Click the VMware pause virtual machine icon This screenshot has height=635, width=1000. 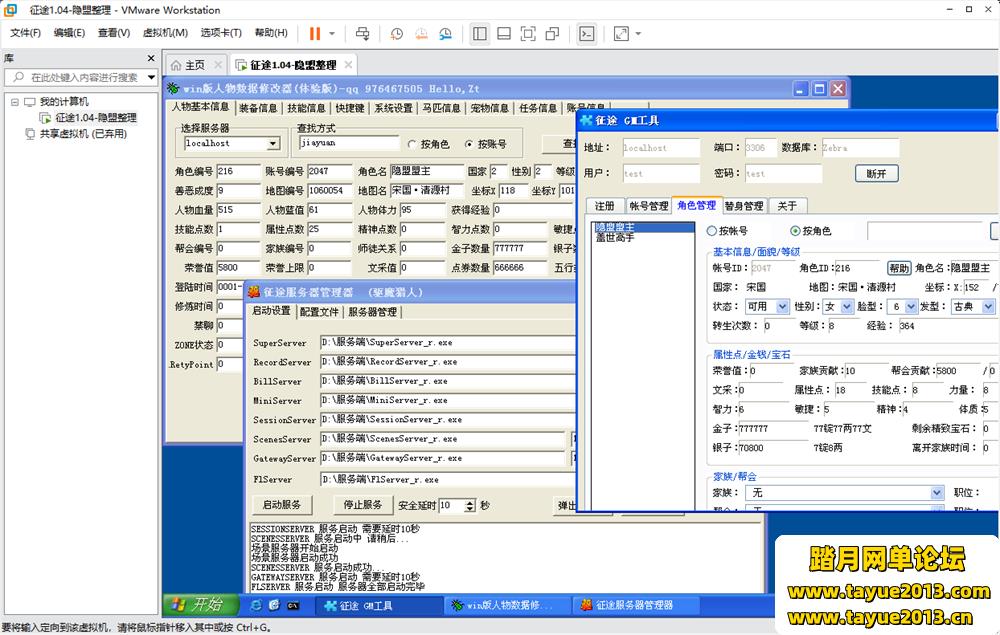point(314,33)
